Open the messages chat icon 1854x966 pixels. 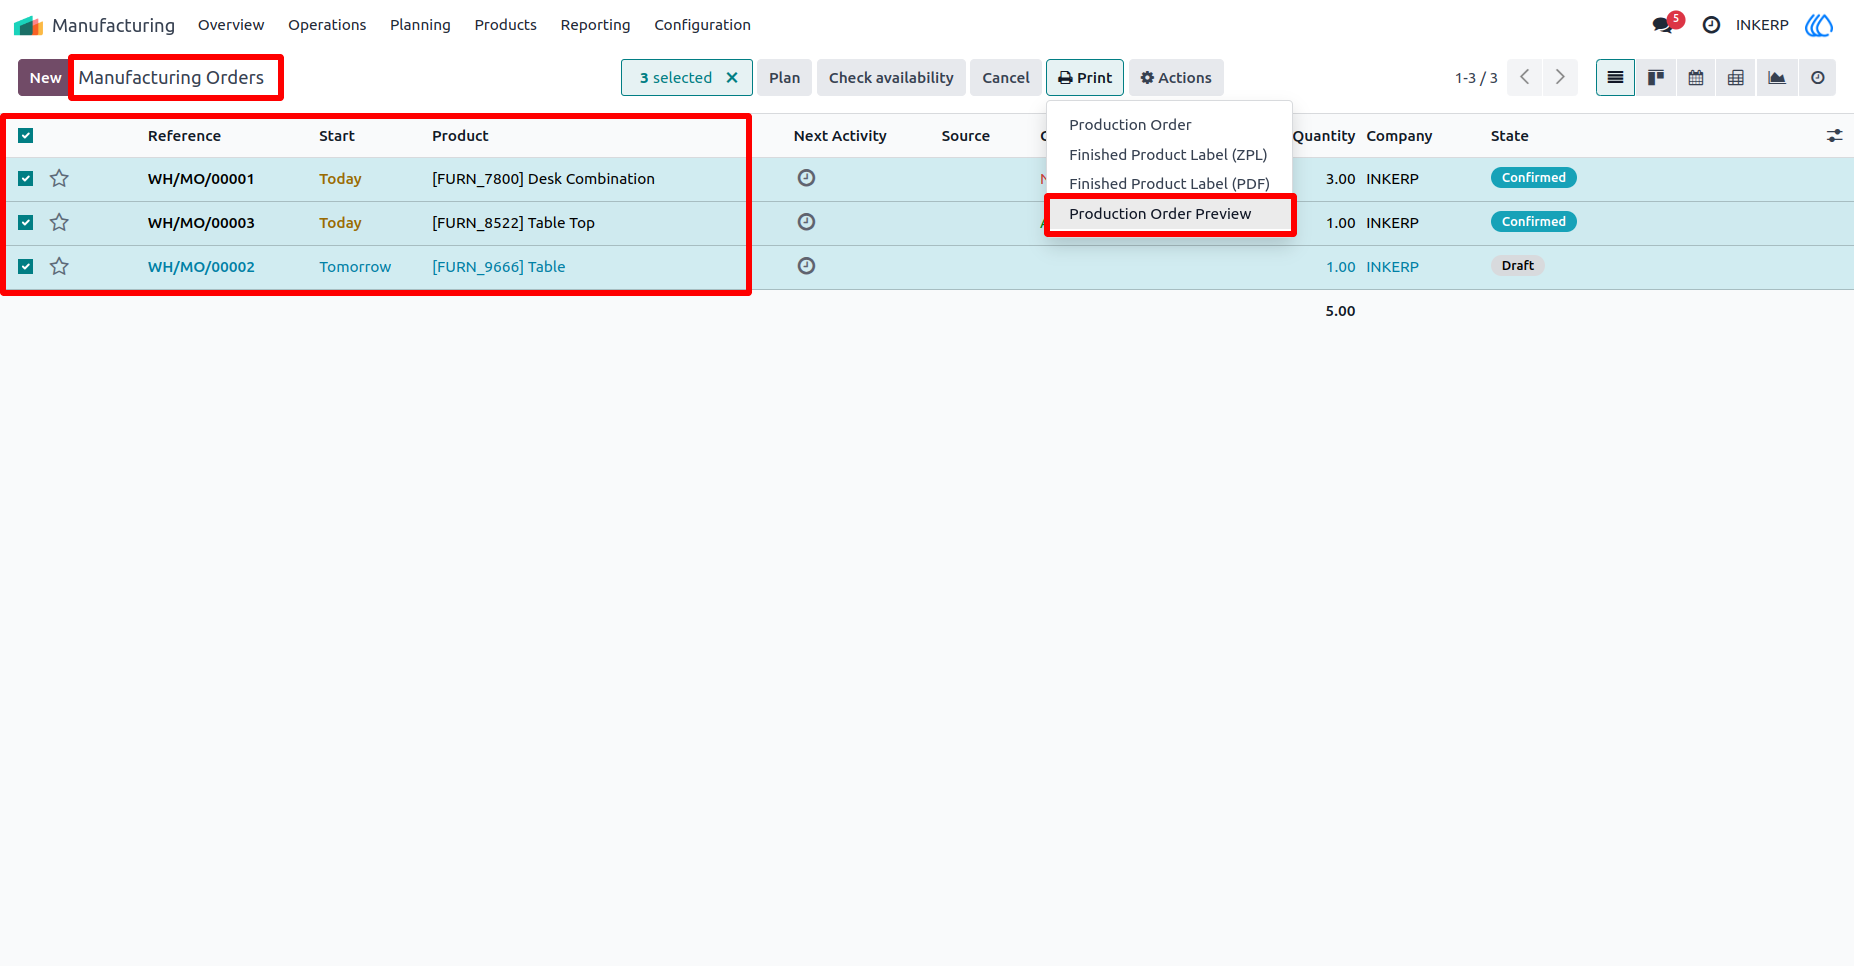point(1663,25)
